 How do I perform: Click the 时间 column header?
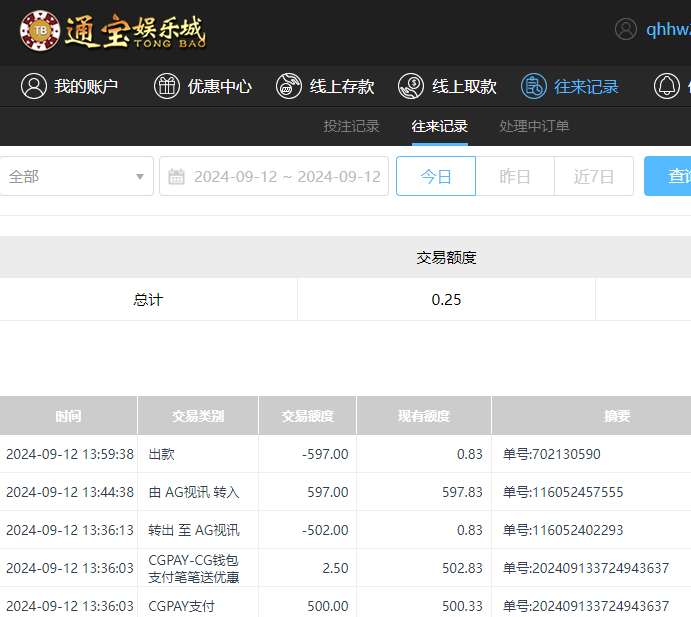[68, 416]
